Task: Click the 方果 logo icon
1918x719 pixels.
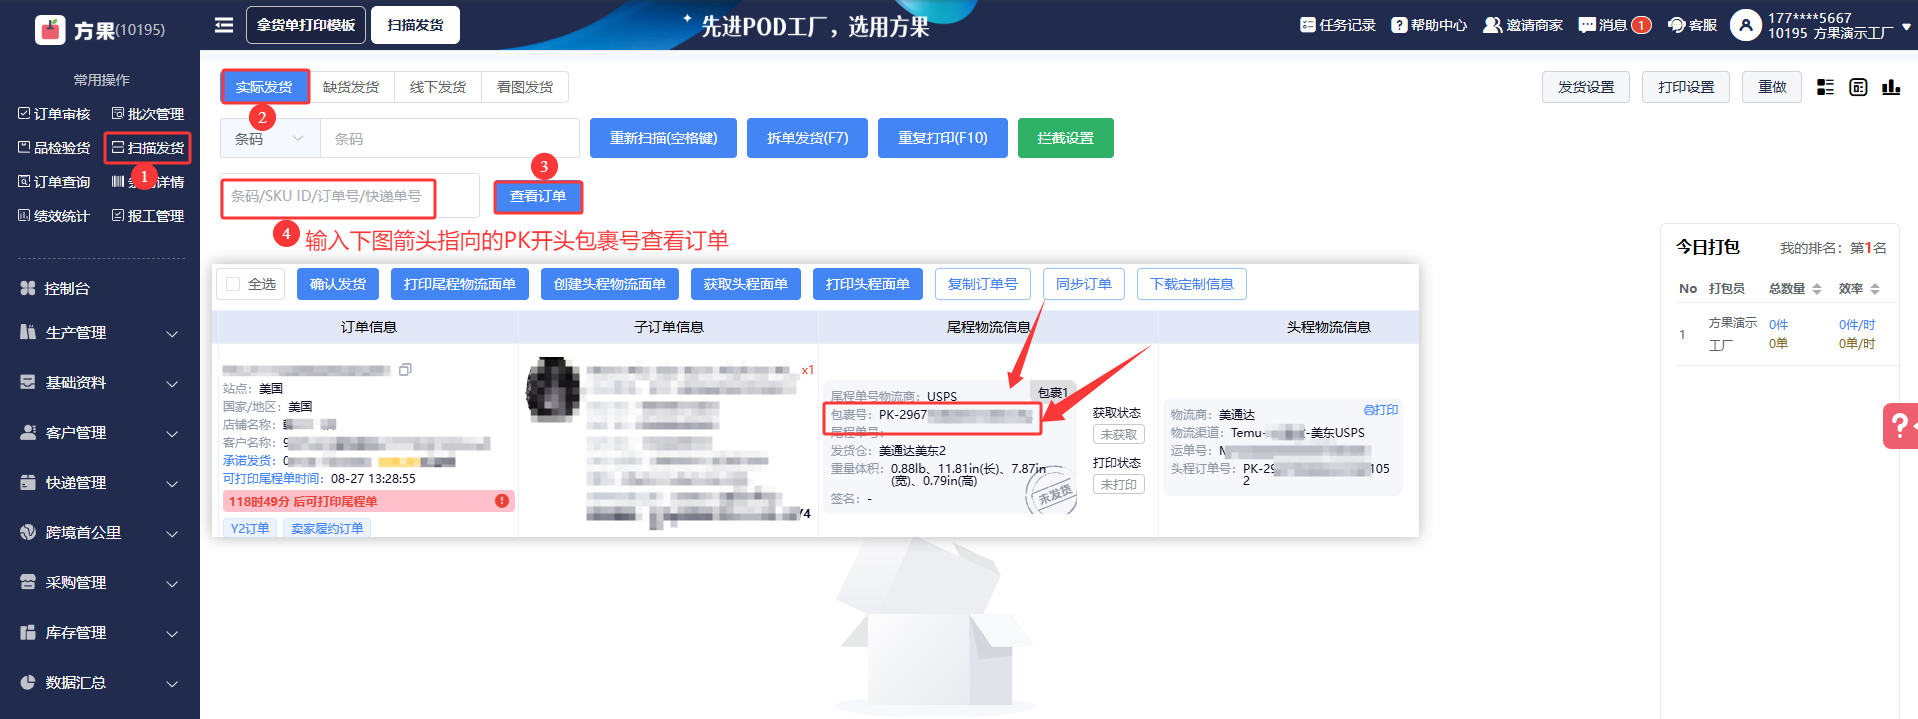Action: pos(50,30)
